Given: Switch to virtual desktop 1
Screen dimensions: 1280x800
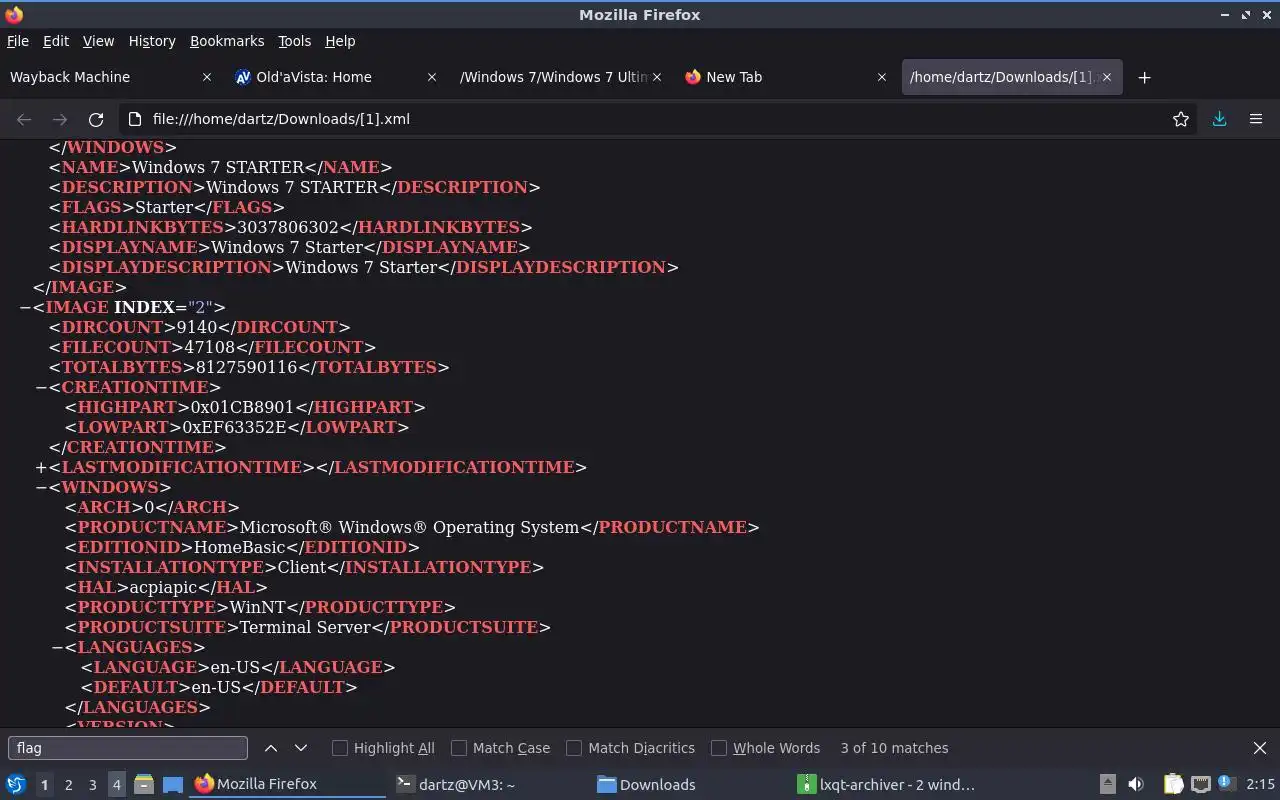Looking at the screenshot, I should tap(44, 784).
